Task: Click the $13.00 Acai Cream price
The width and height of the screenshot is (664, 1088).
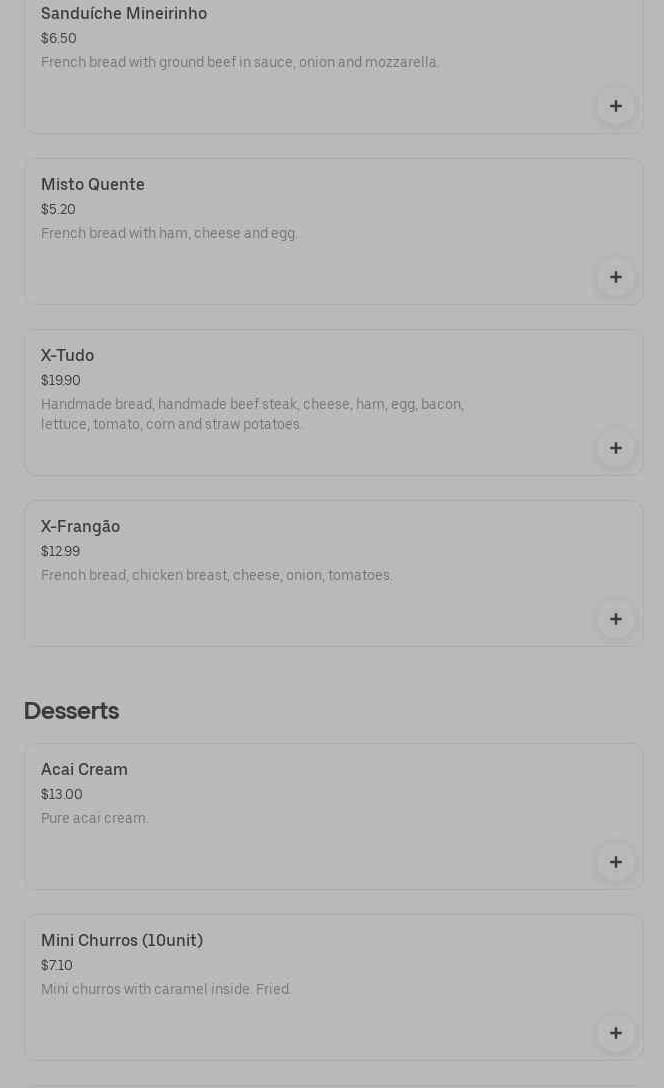Action: (x=62, y=795)
